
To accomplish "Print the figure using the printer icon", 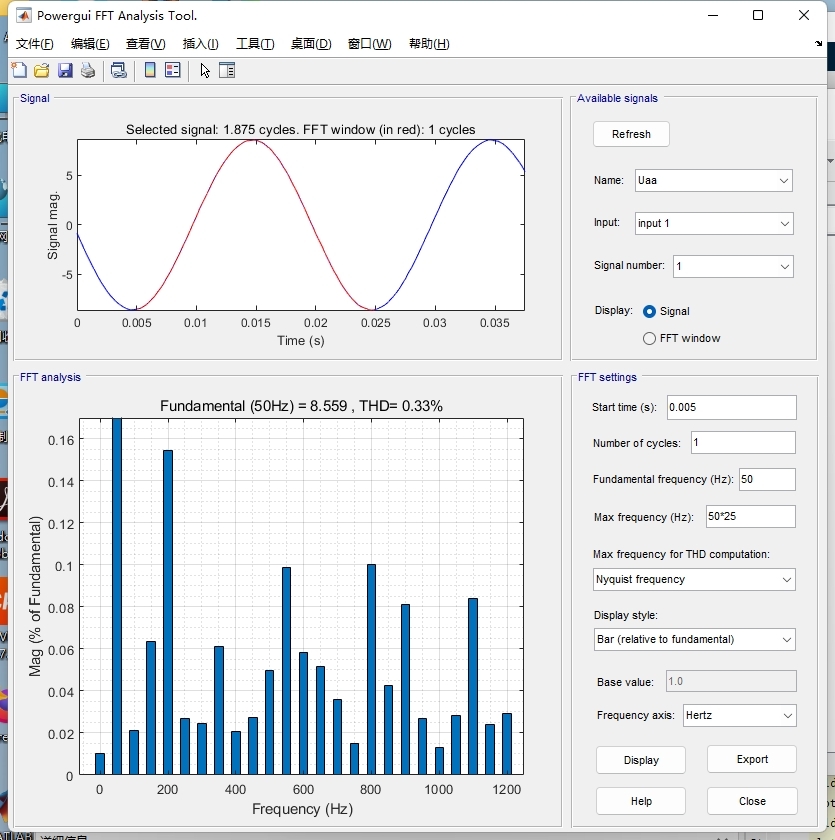I will [88, 70].
